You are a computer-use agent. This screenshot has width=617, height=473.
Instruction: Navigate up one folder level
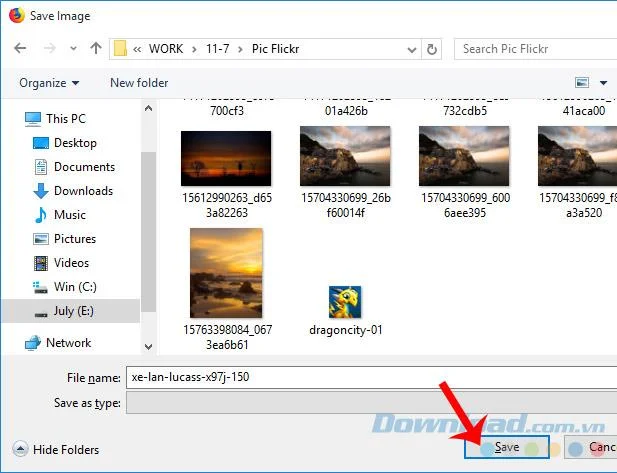coord(96,48)
